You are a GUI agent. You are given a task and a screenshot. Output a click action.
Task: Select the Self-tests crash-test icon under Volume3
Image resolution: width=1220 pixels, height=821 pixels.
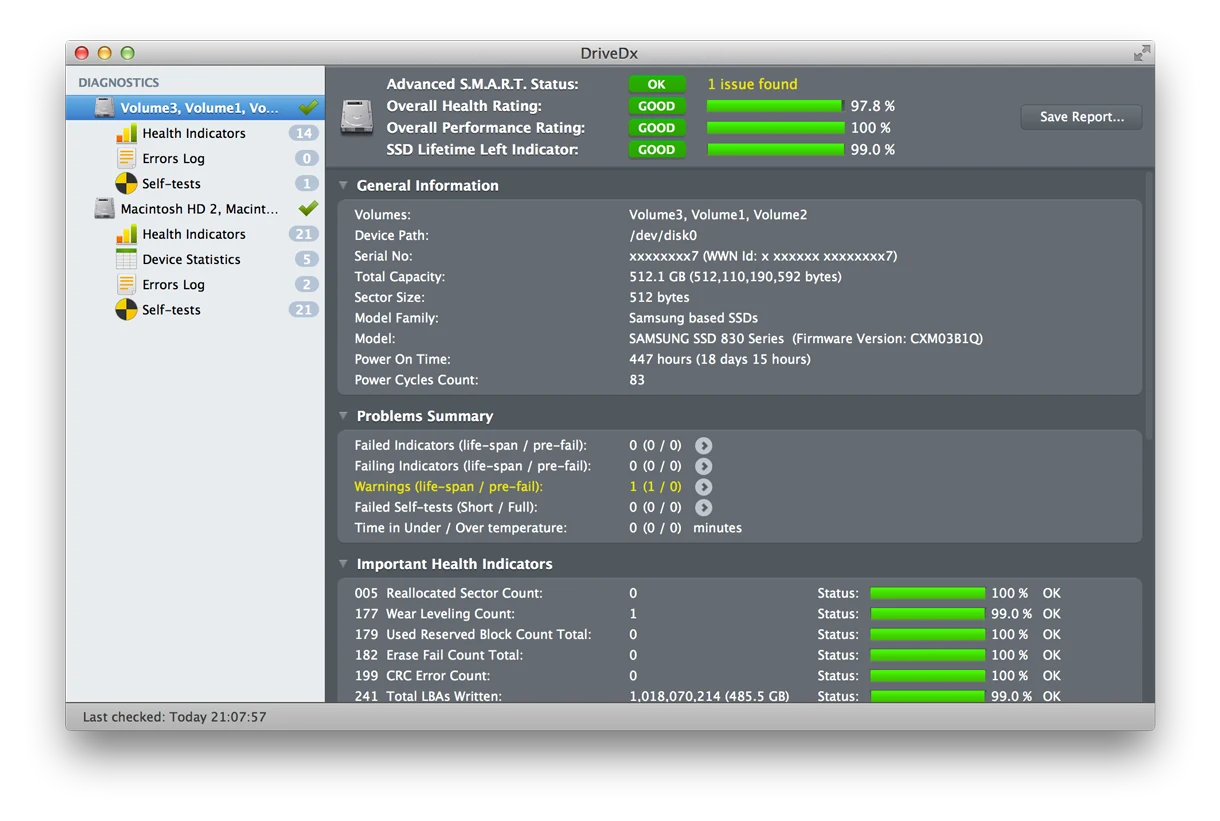[x=126, y=183]
